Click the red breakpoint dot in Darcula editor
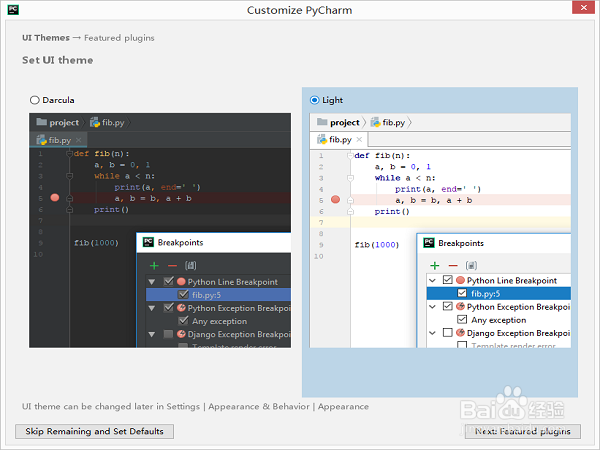 55,197
